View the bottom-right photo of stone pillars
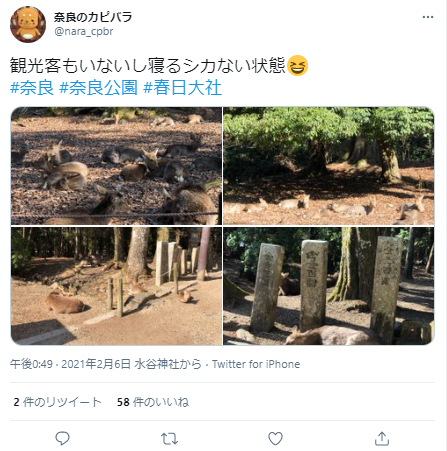 [x=329, y=286]
